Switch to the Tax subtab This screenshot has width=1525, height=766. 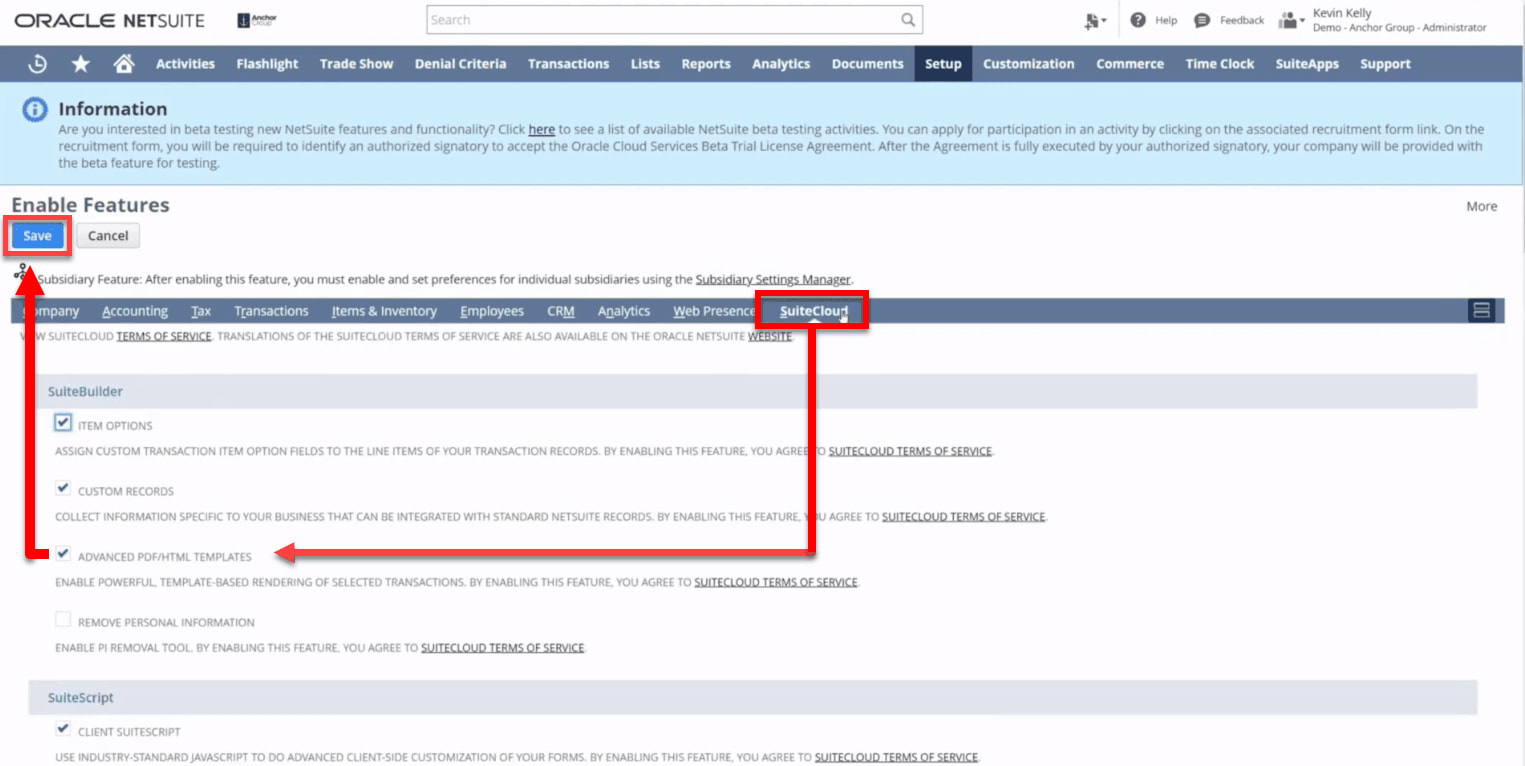coord(201,311)
